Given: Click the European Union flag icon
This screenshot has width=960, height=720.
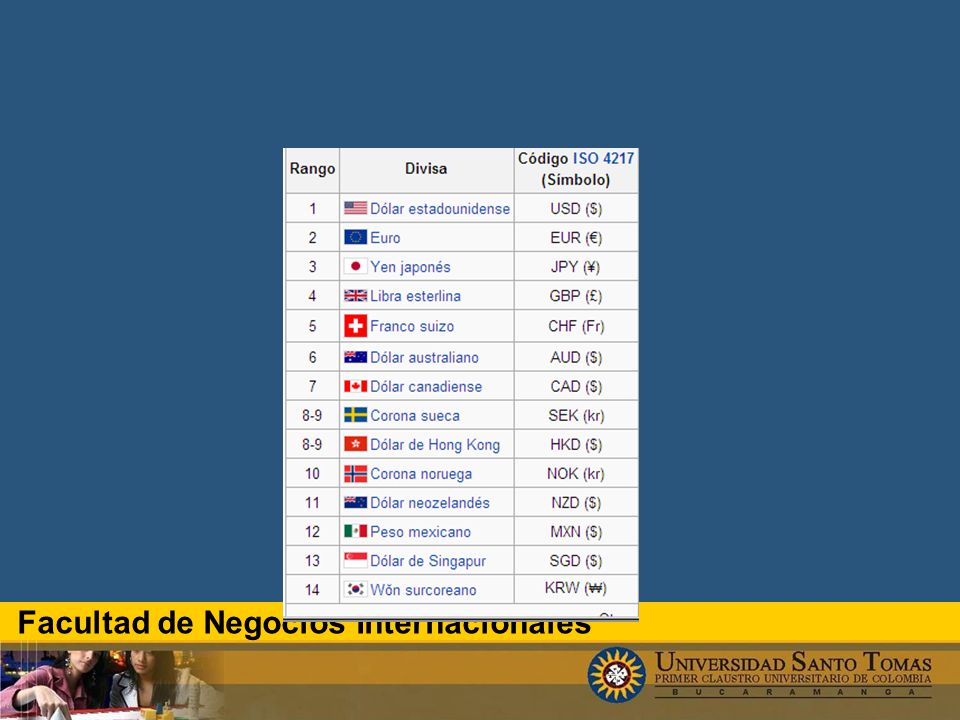Looking at the screenshot, I should click(x=355, y=237).
